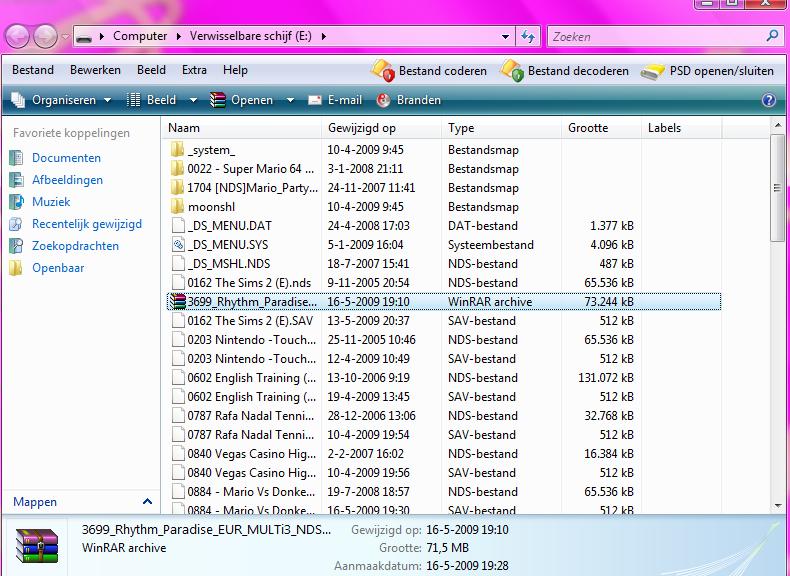This screenshot has width=790, height=576.
Task: Click the large WinRAR icon in details pane
Action: coord(36,545)
